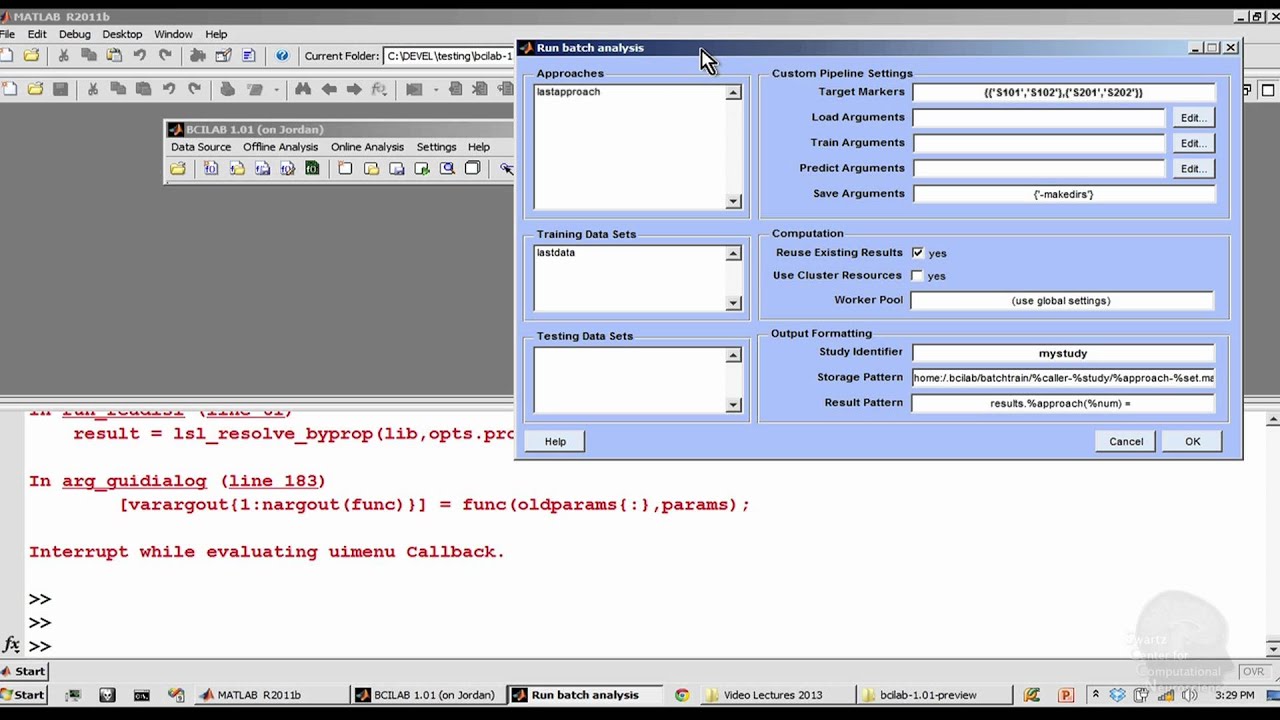Click the Result Pattern field
1280x720 pixels.
[x=1063, y=403]
